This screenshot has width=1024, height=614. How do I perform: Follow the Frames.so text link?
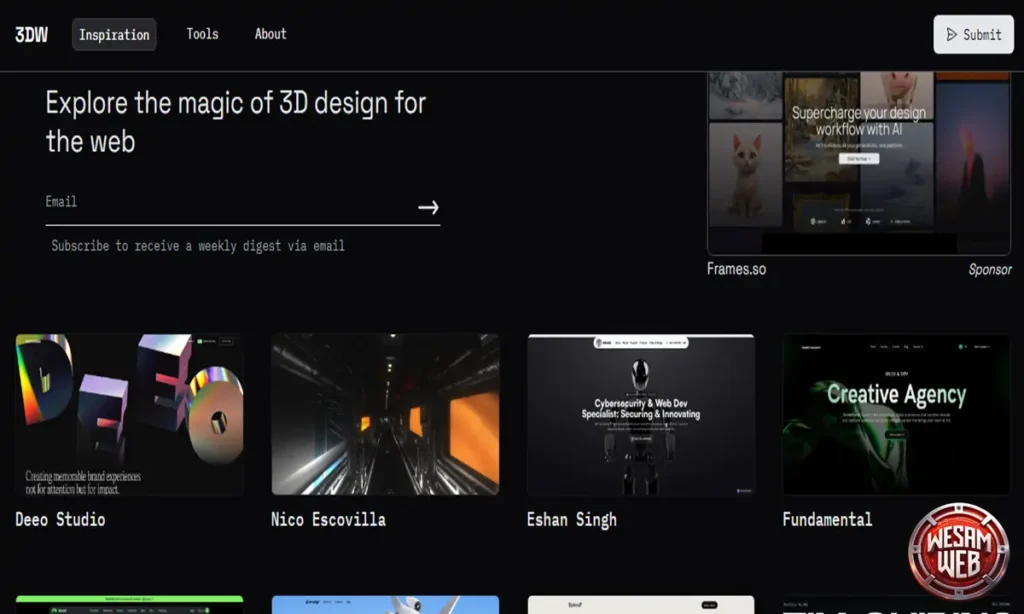[736, 269]
